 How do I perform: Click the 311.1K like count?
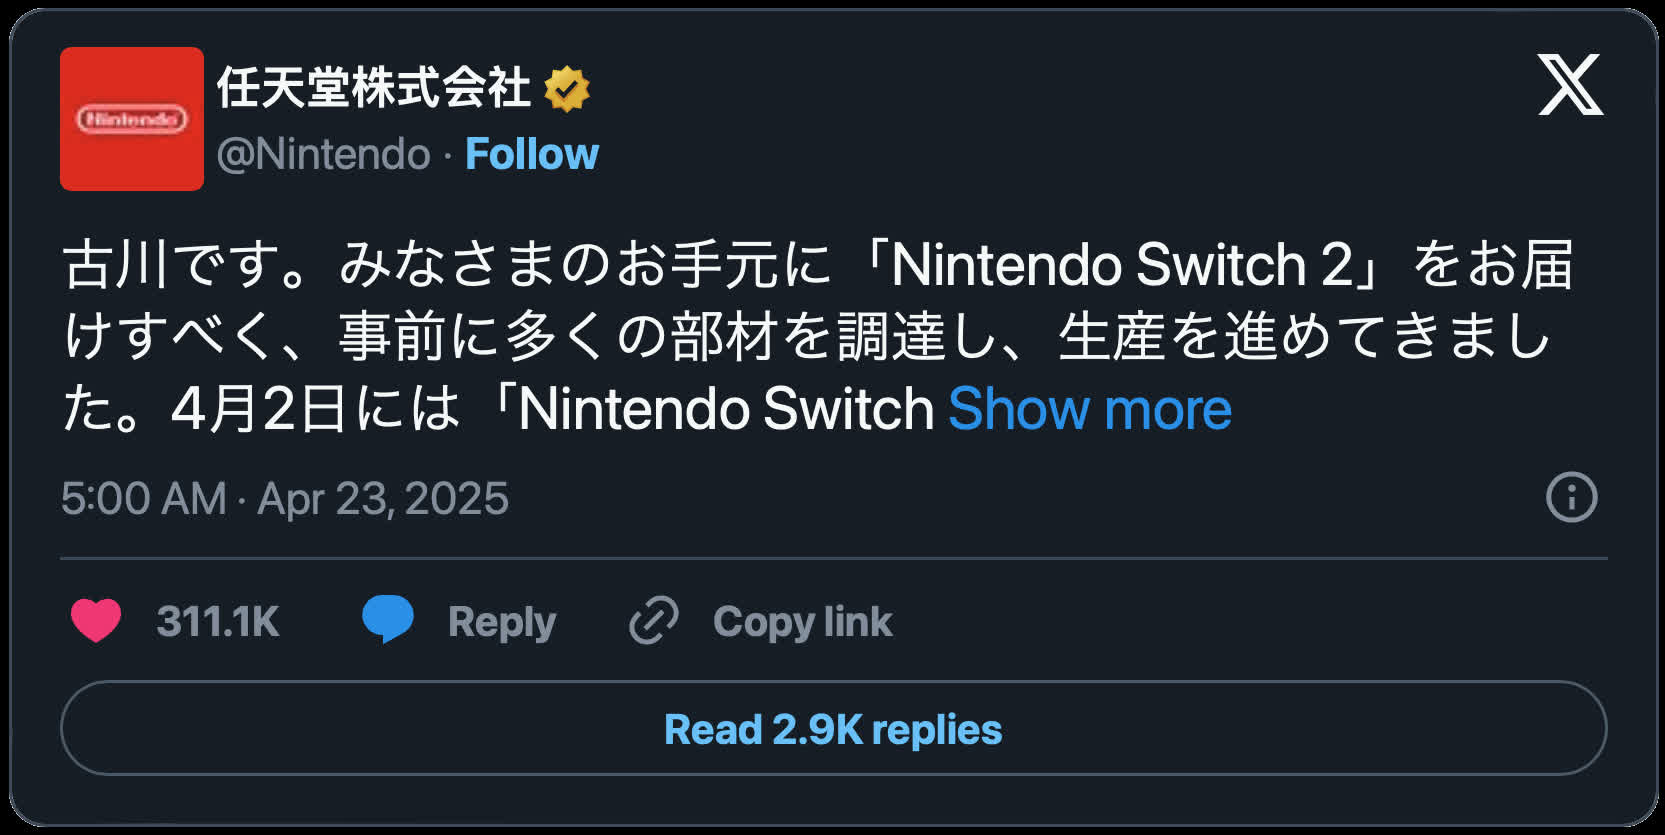[218, 622]
